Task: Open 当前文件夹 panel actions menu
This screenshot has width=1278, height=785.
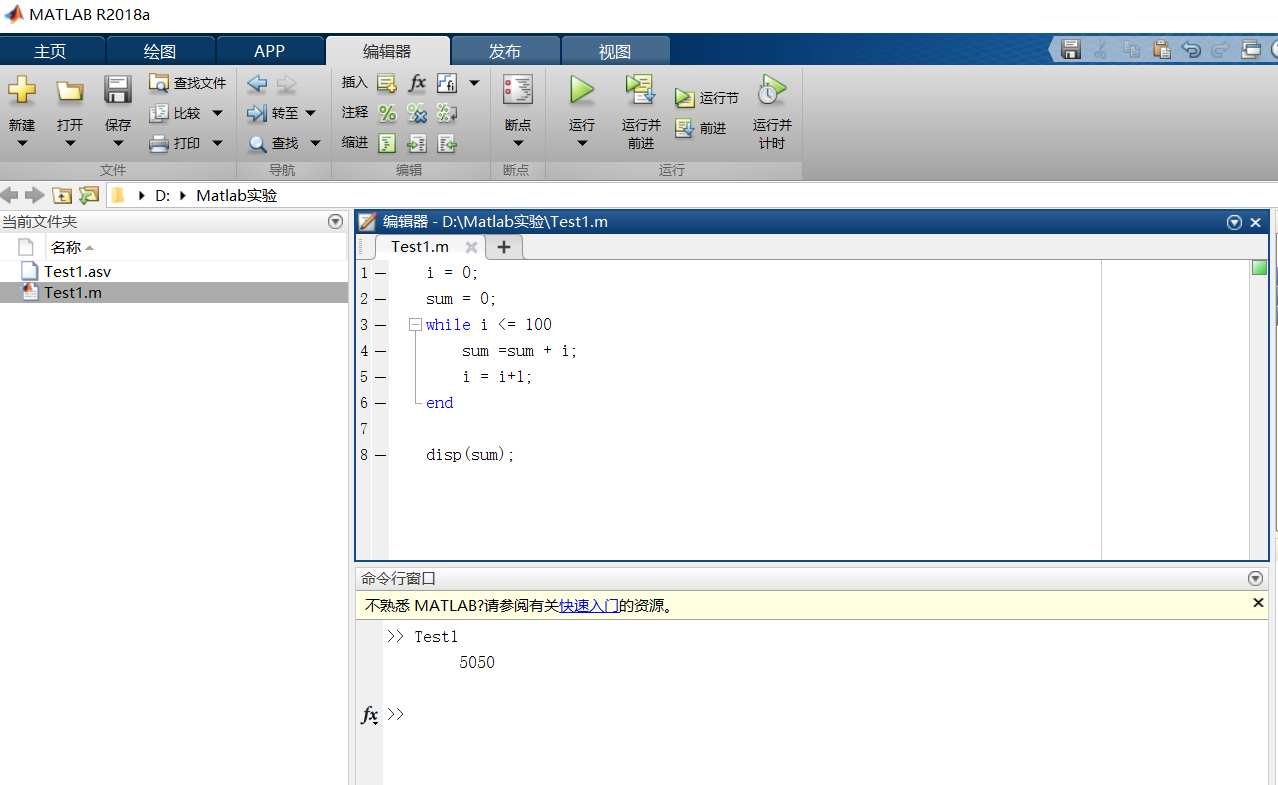Action: [x=335, y=222]
